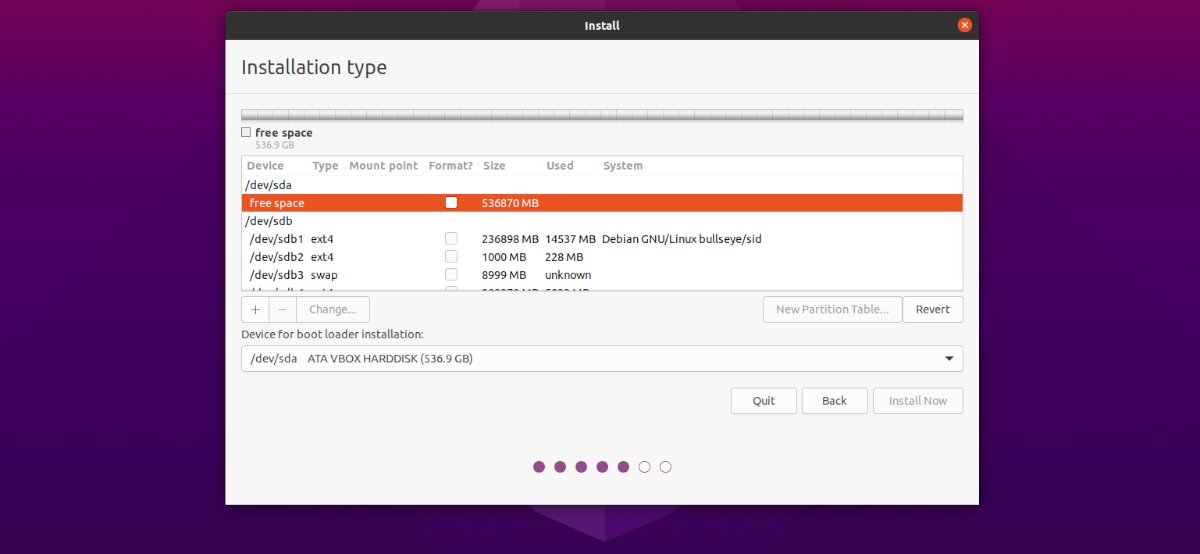Viewport: 1200px width, 554px height.
Task: Click the minus icon to remove partition
Action: click(282, 309)
